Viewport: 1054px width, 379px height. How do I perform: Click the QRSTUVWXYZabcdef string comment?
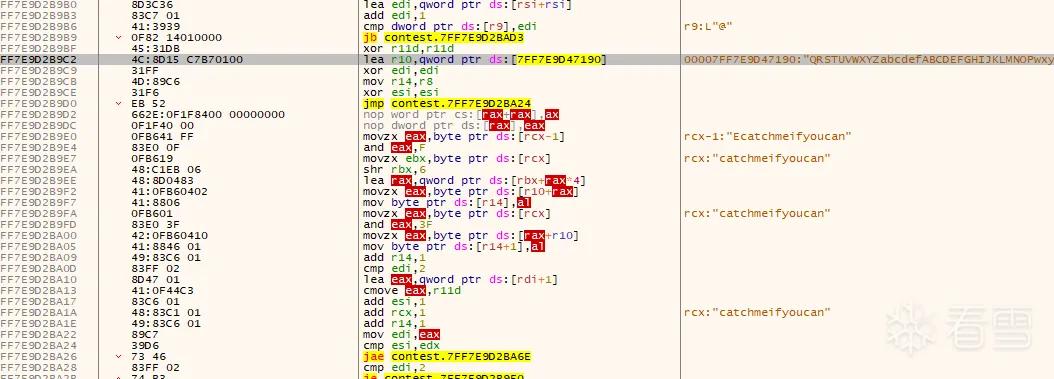[868, 59]
